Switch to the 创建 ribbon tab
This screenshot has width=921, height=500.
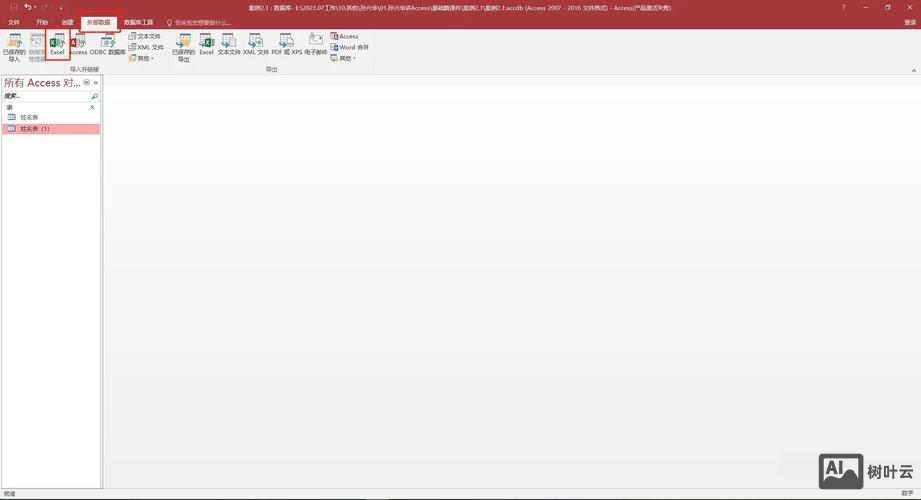pyautogui.click(x=67, y=22)
